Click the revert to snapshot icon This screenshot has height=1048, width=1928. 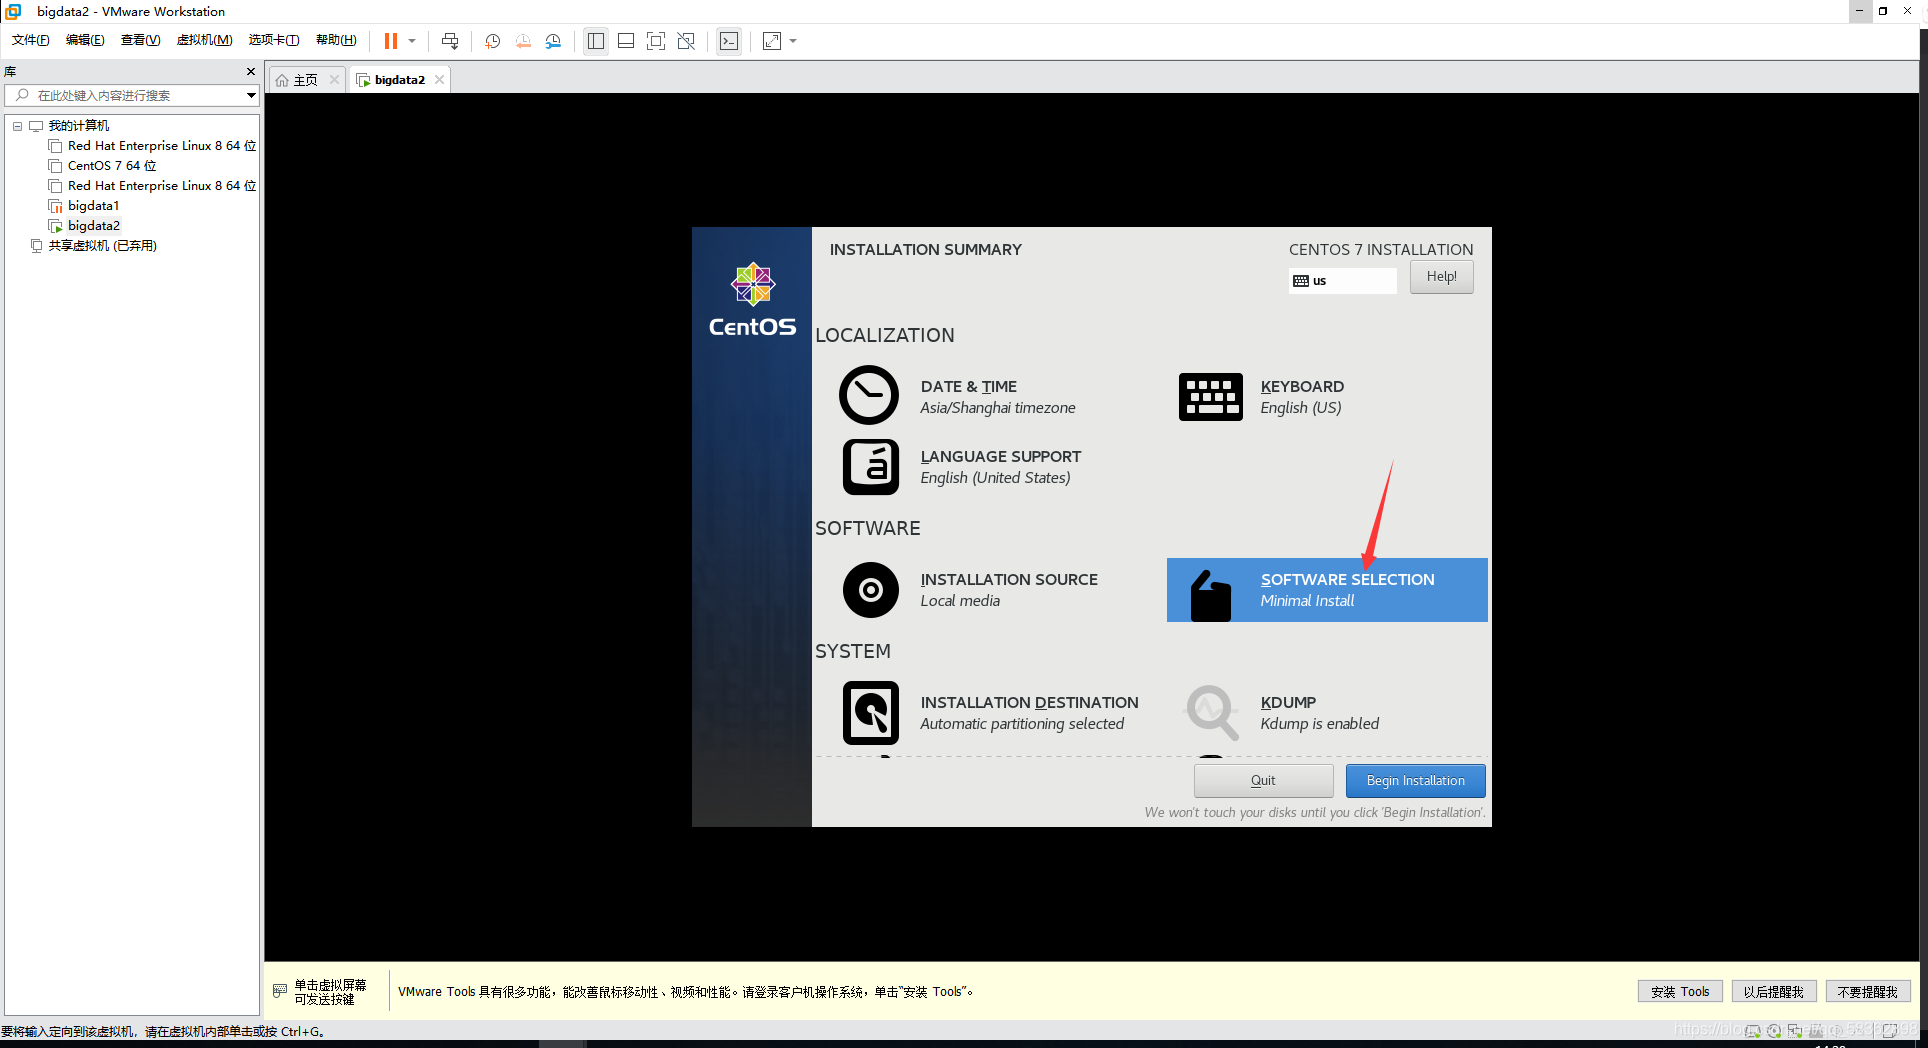click(x=523, y=41)
